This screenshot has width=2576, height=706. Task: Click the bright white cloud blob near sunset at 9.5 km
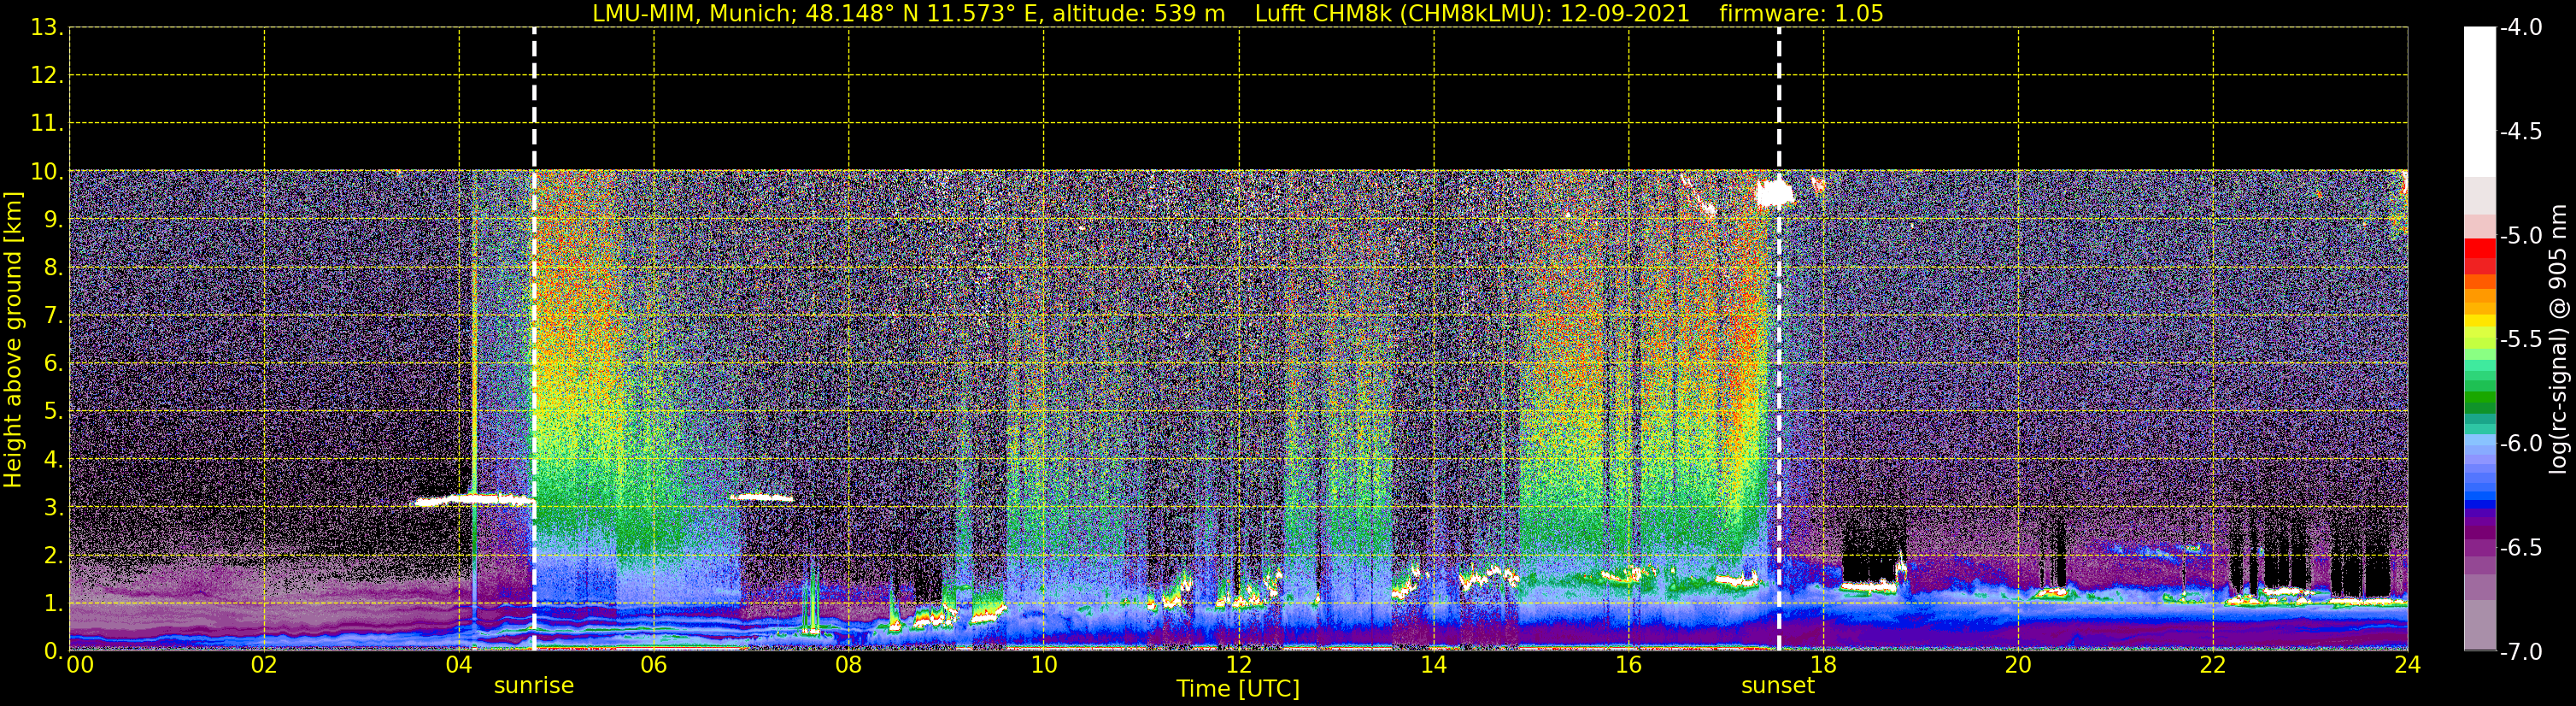pyautogui.click(x=1774, y=193)
